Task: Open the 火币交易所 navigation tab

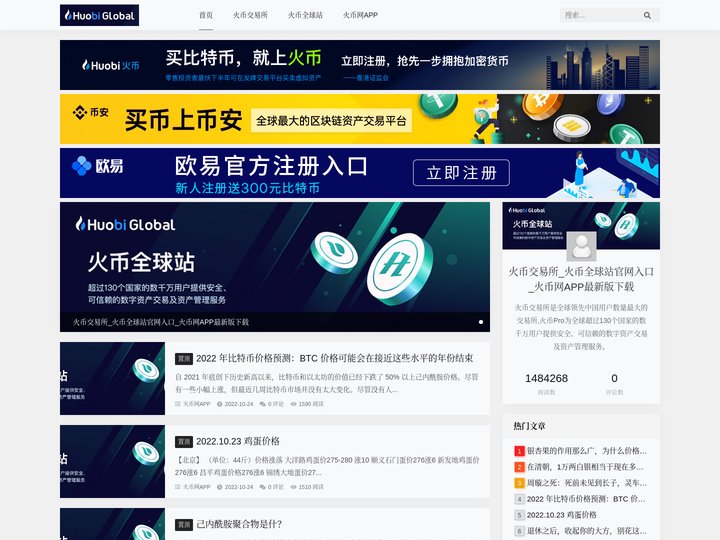Action: click(250, 15)
